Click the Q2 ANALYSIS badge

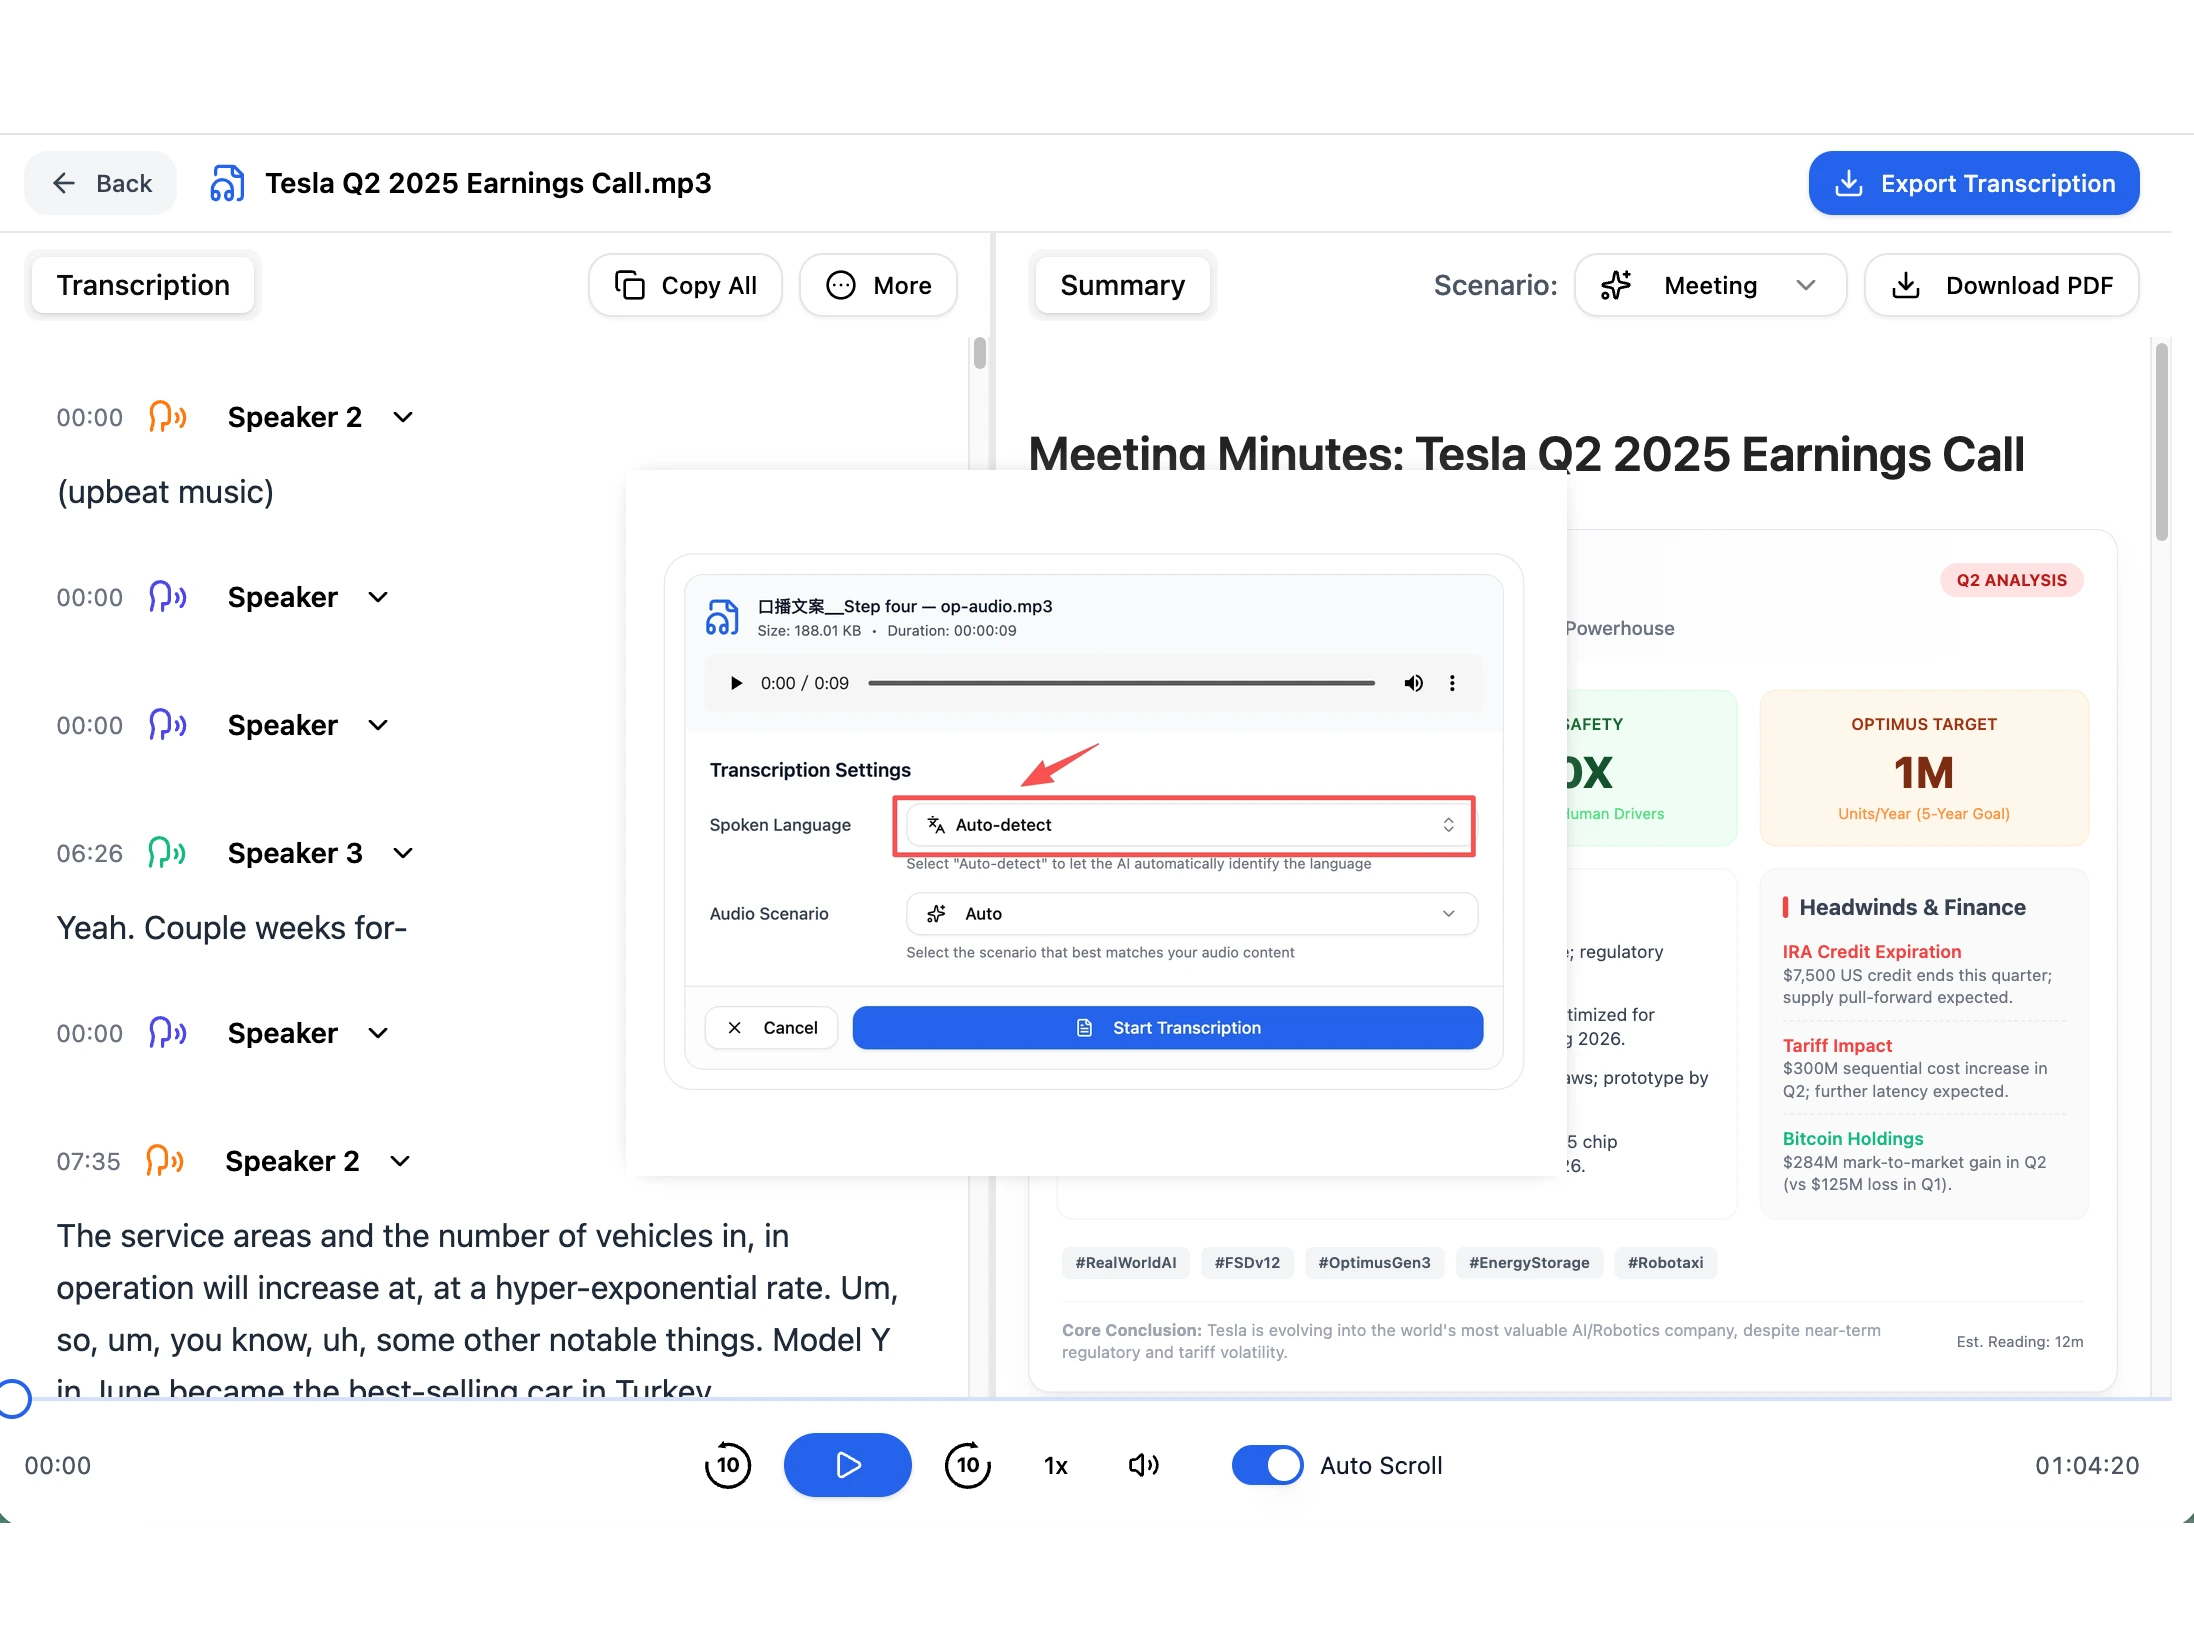point(2011,580)
